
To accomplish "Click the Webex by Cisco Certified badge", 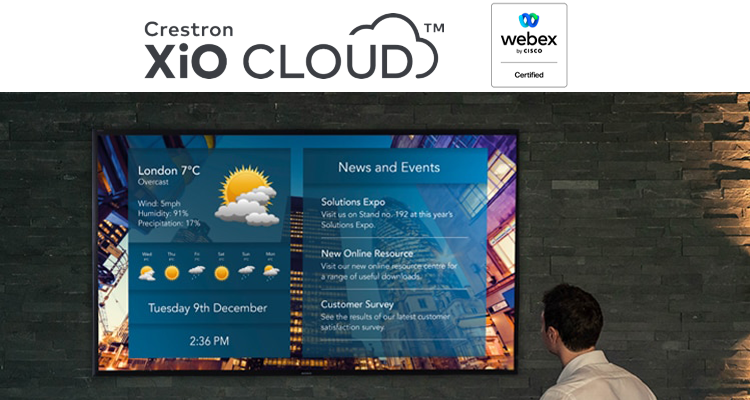I will [528, 45].
